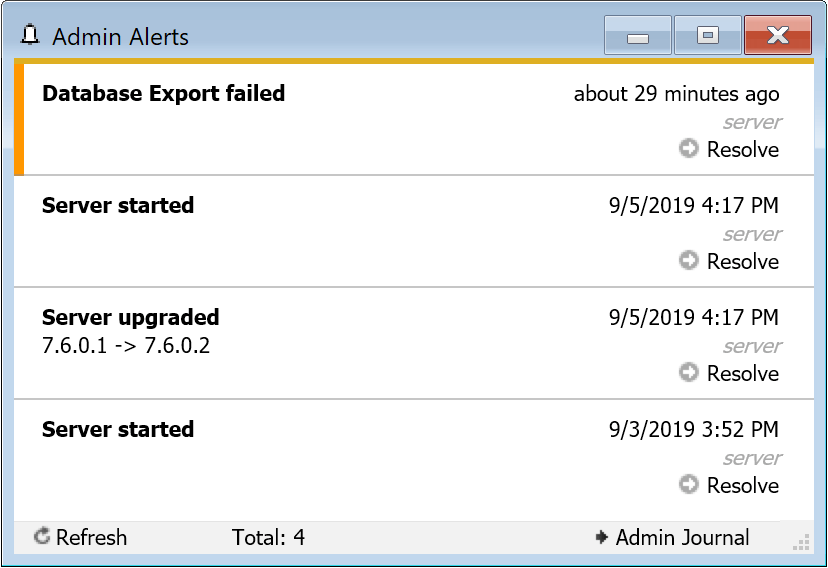The width and height of the screenshot is (828, 568).
Task: Click the Resolve arrow icon for Database Export failed
Action: [x=688, y=149]
